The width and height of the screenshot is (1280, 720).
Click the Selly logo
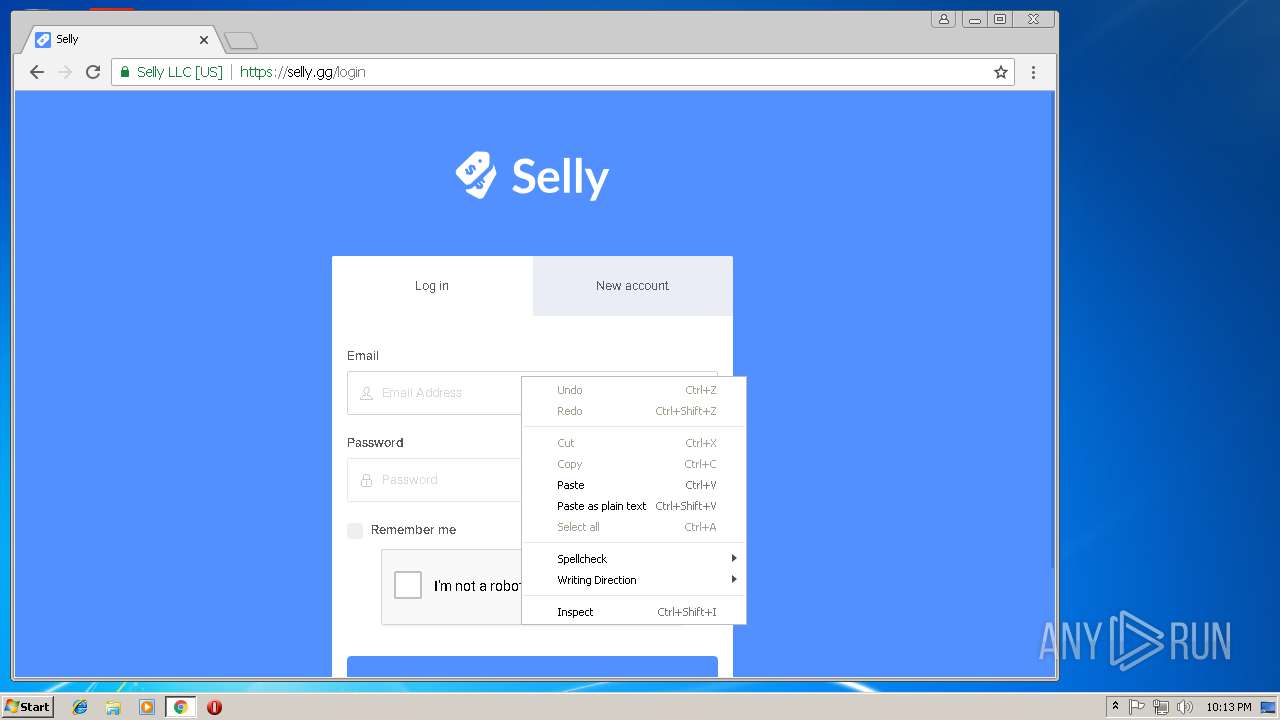tap(532, 176)
